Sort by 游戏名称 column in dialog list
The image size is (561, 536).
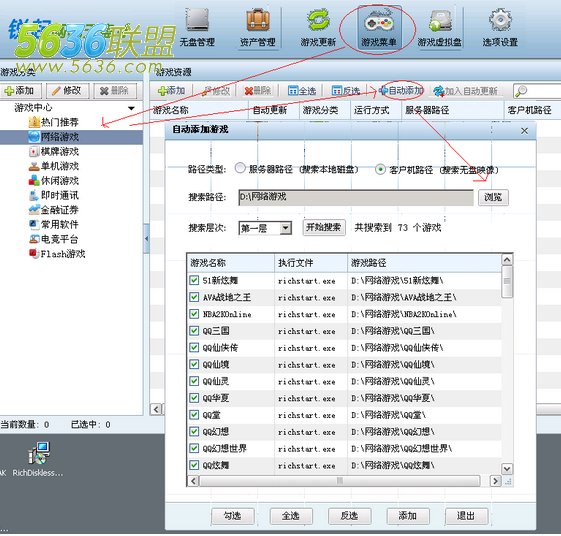pos(230,263)
